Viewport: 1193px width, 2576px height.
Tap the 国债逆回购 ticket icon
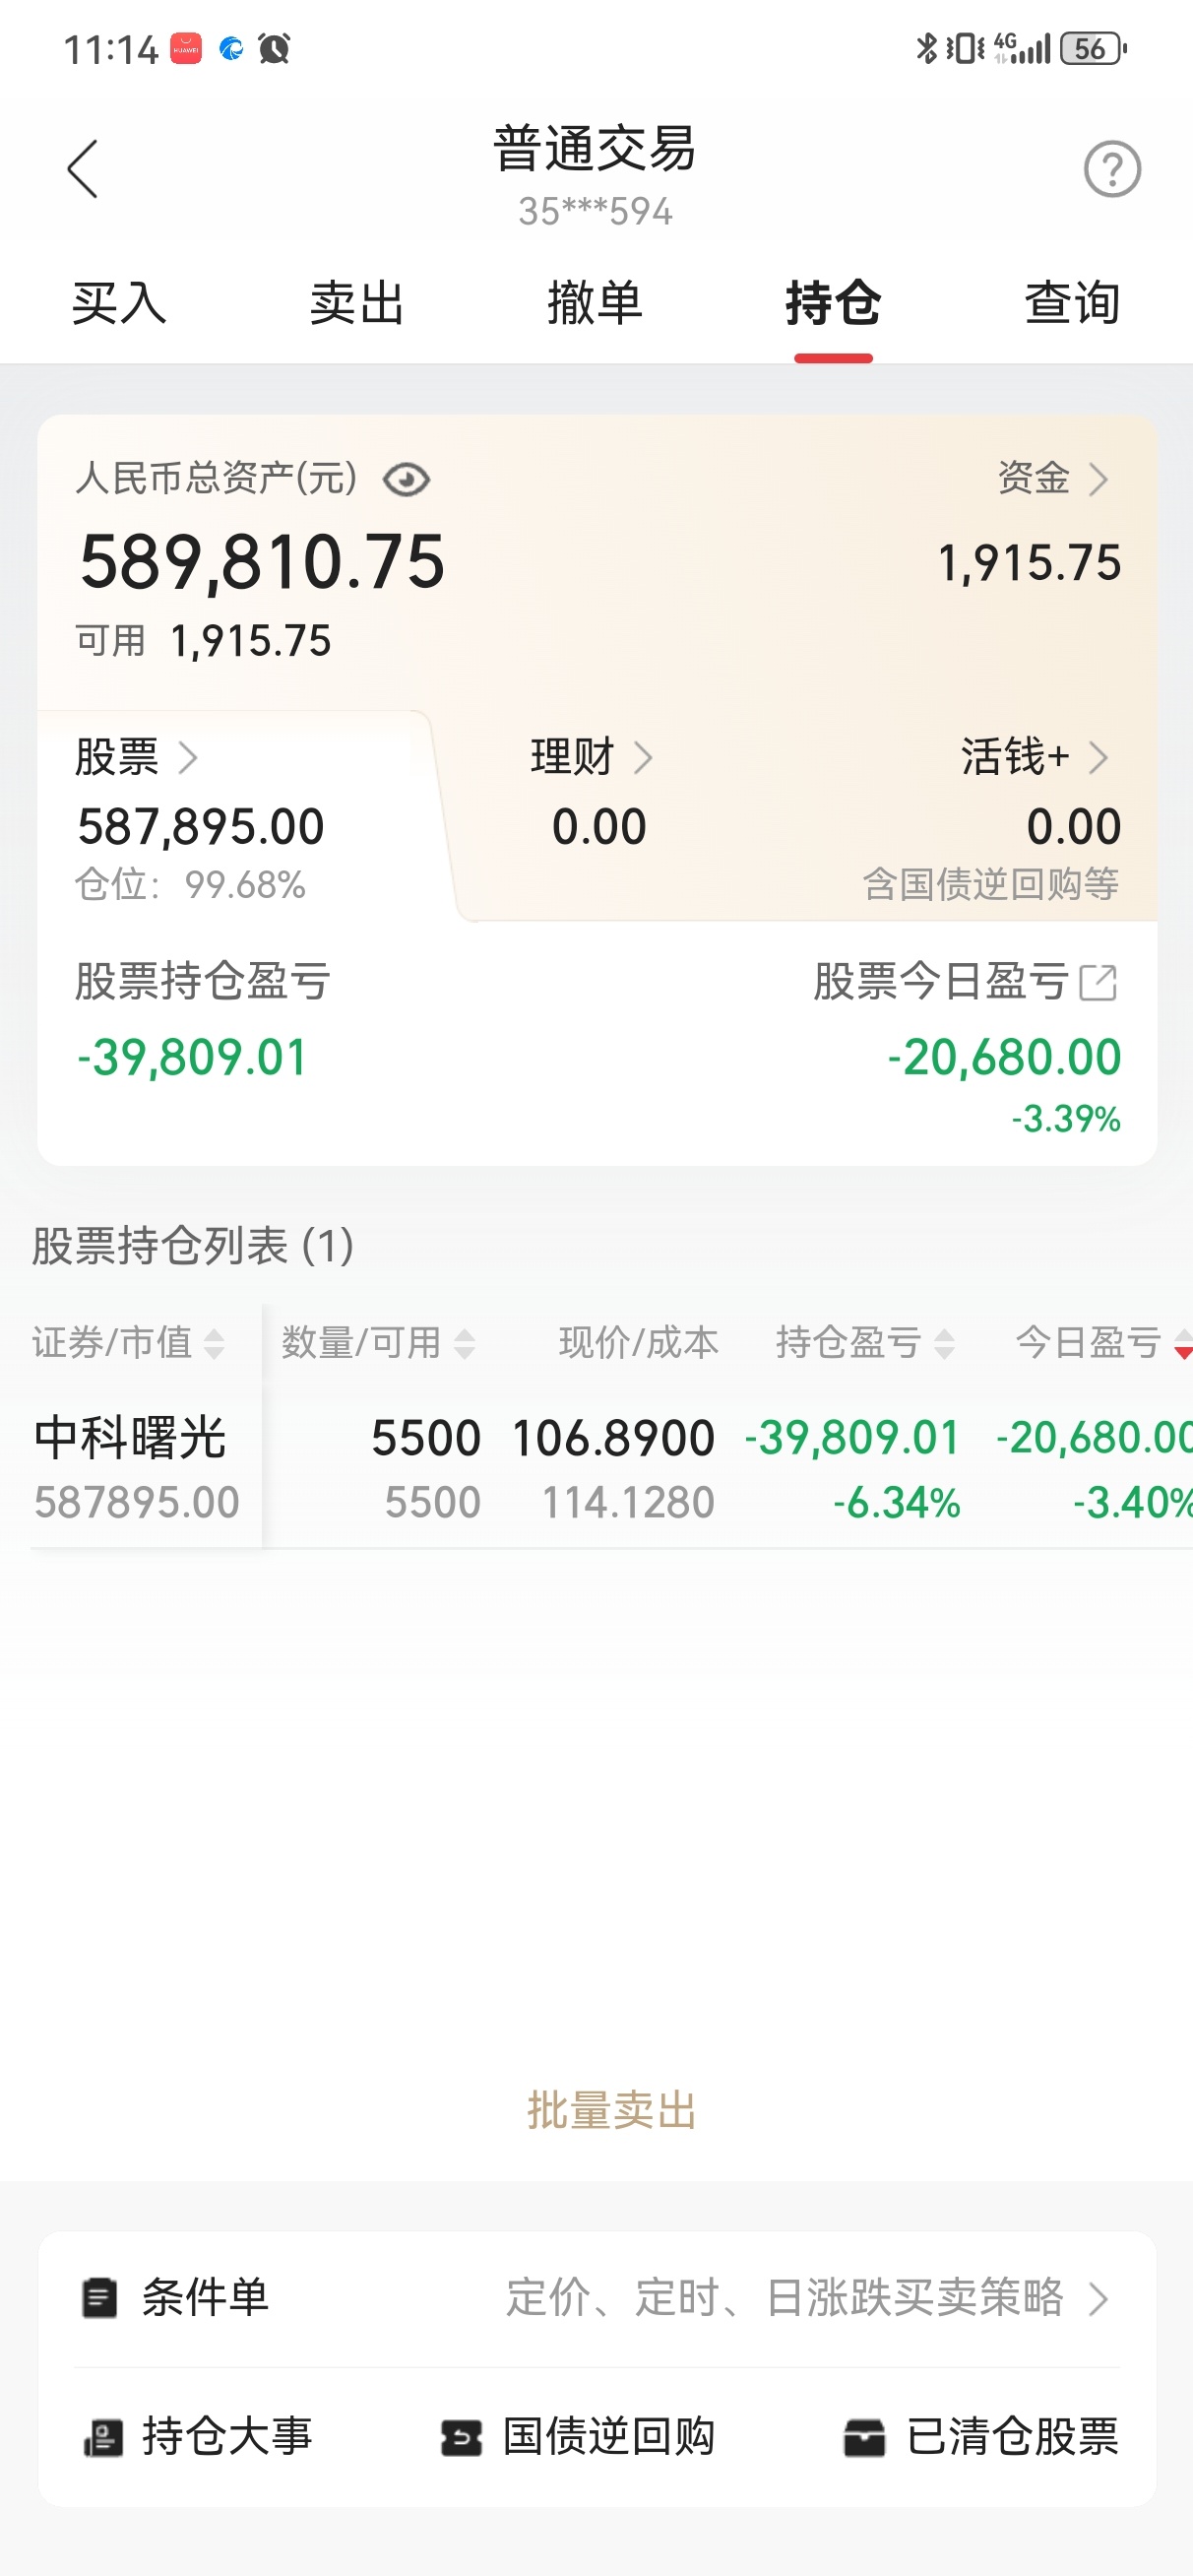[x=461, y=2437]
